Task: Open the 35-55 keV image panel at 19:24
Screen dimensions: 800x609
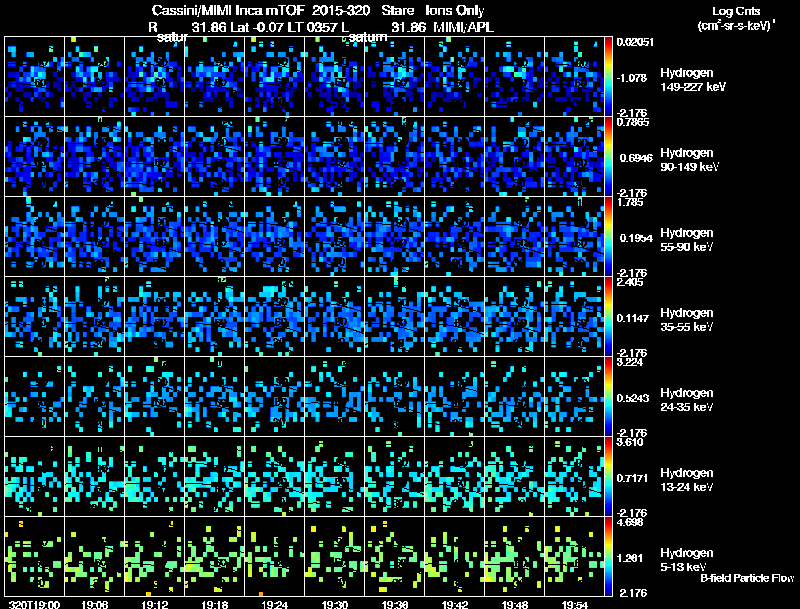Action: click(274, 317)
